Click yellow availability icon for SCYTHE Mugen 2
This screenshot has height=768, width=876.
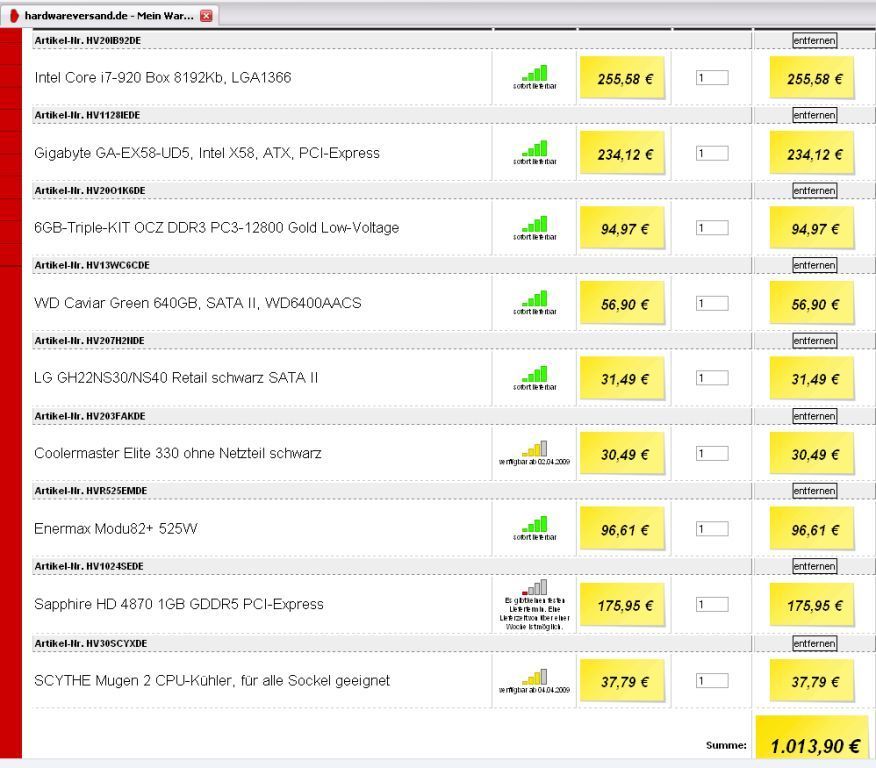[535, 677]
